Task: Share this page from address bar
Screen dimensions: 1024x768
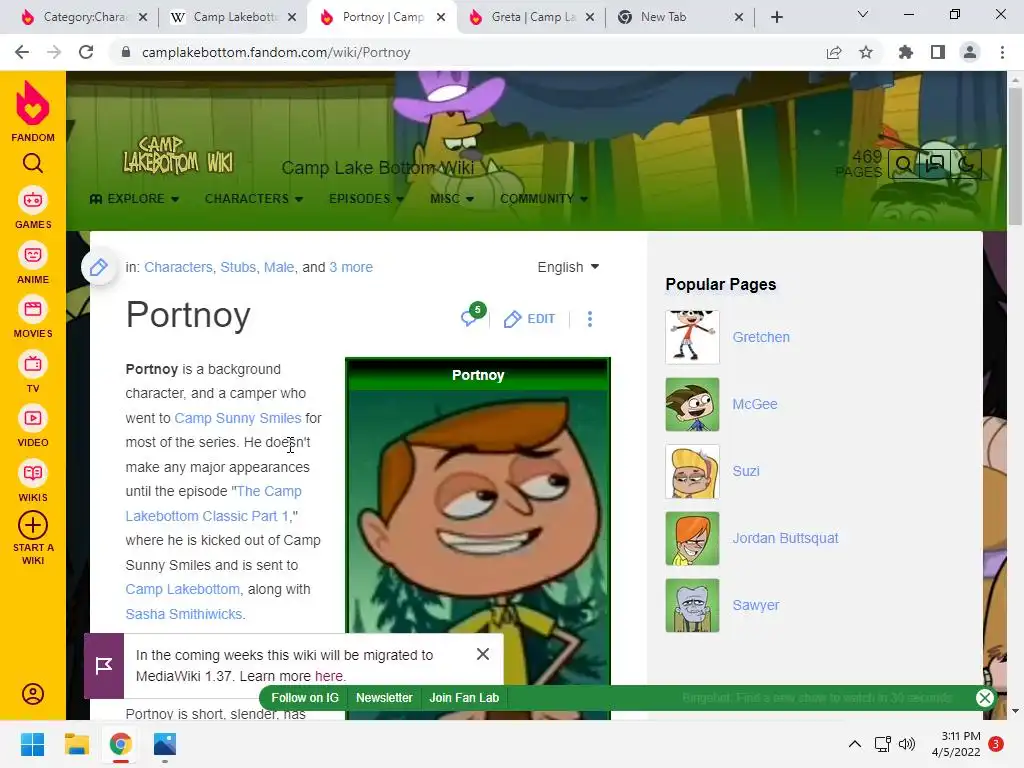Action: [x=834, y=52]
